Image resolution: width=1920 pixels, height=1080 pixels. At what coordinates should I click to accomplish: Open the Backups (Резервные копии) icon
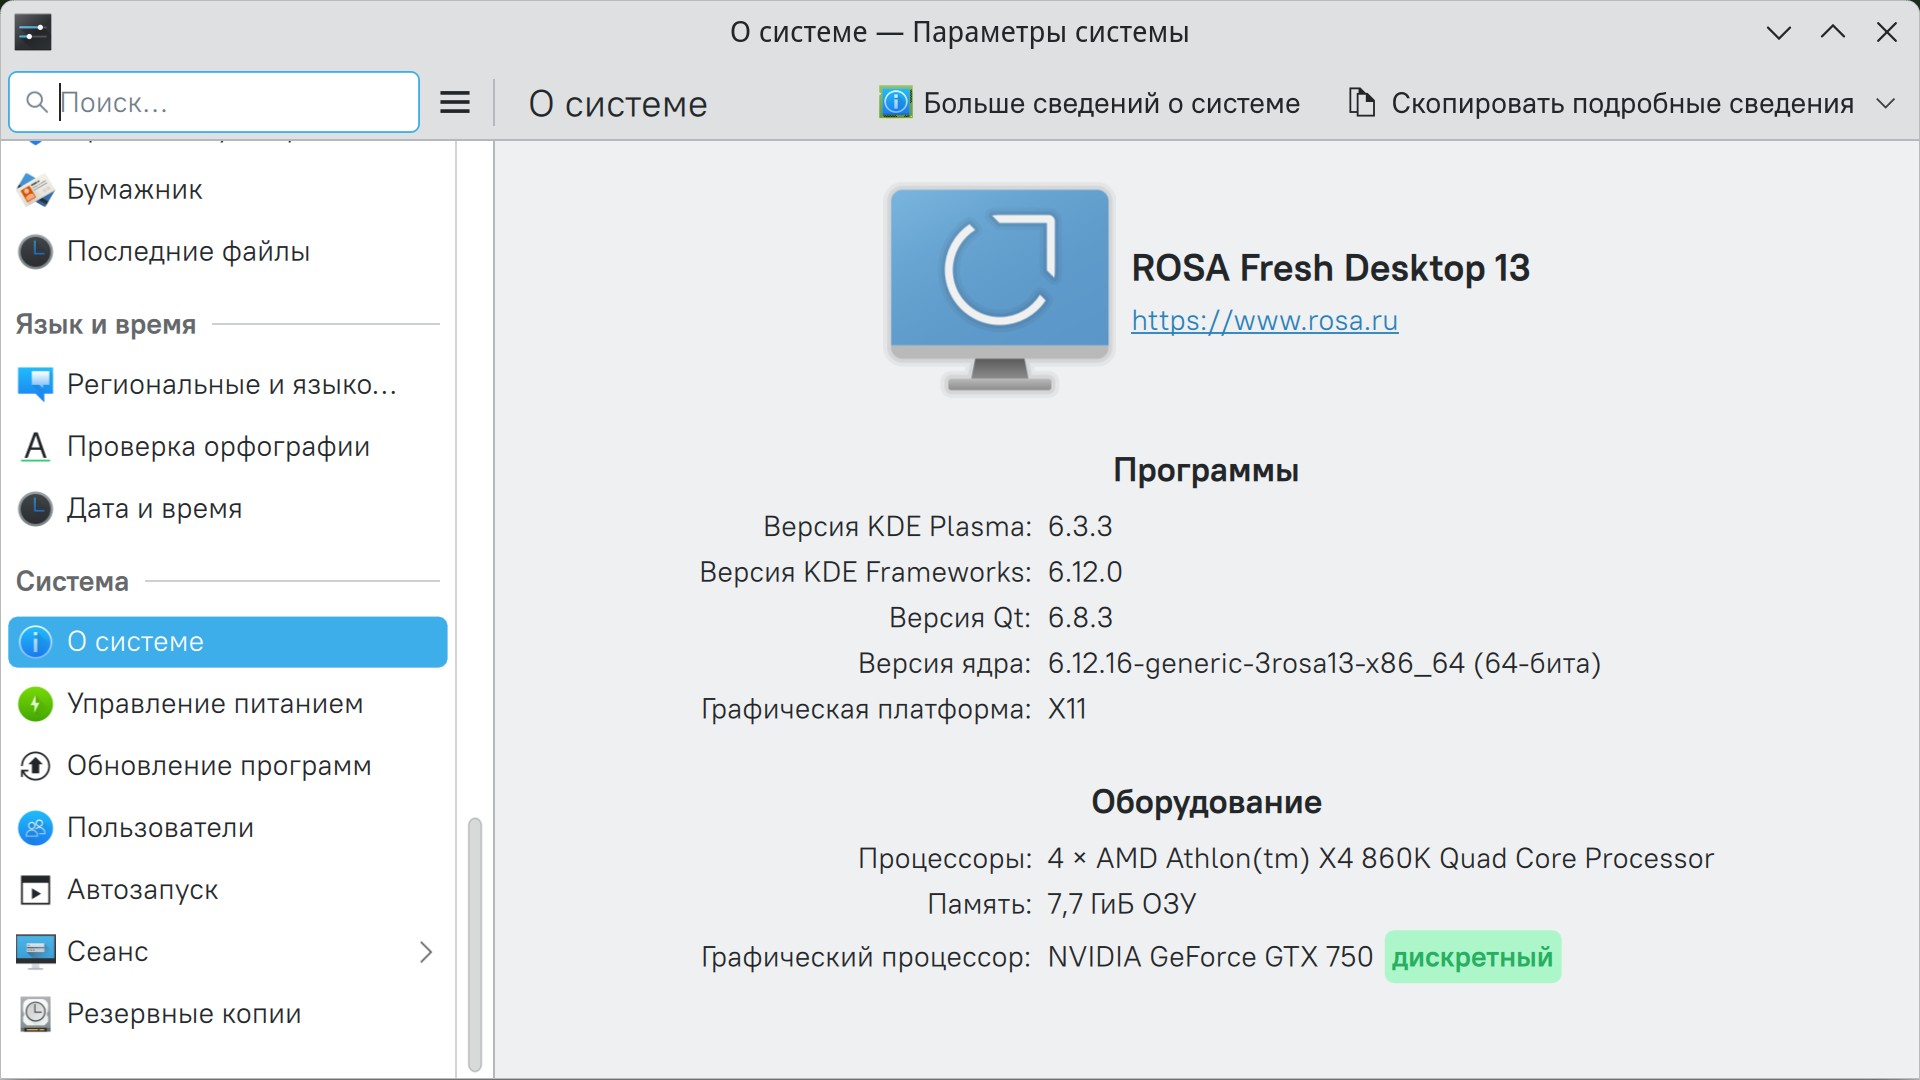pos(36,1014)
